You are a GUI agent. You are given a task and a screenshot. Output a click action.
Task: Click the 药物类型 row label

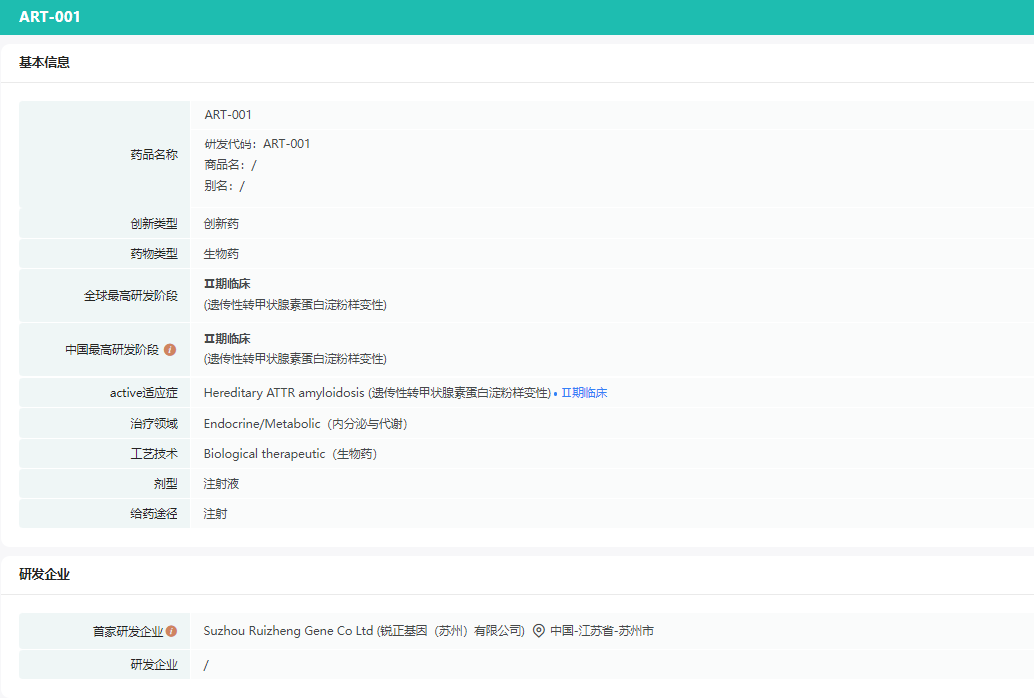pos(153,254)
